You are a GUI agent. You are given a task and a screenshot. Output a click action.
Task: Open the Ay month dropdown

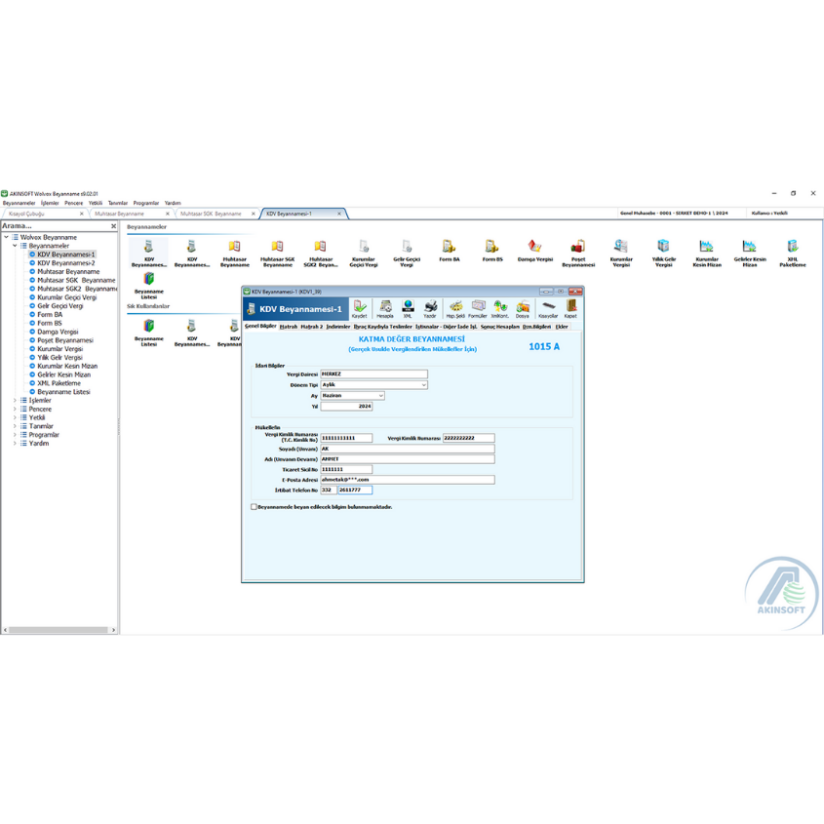[x=381, y=395]
